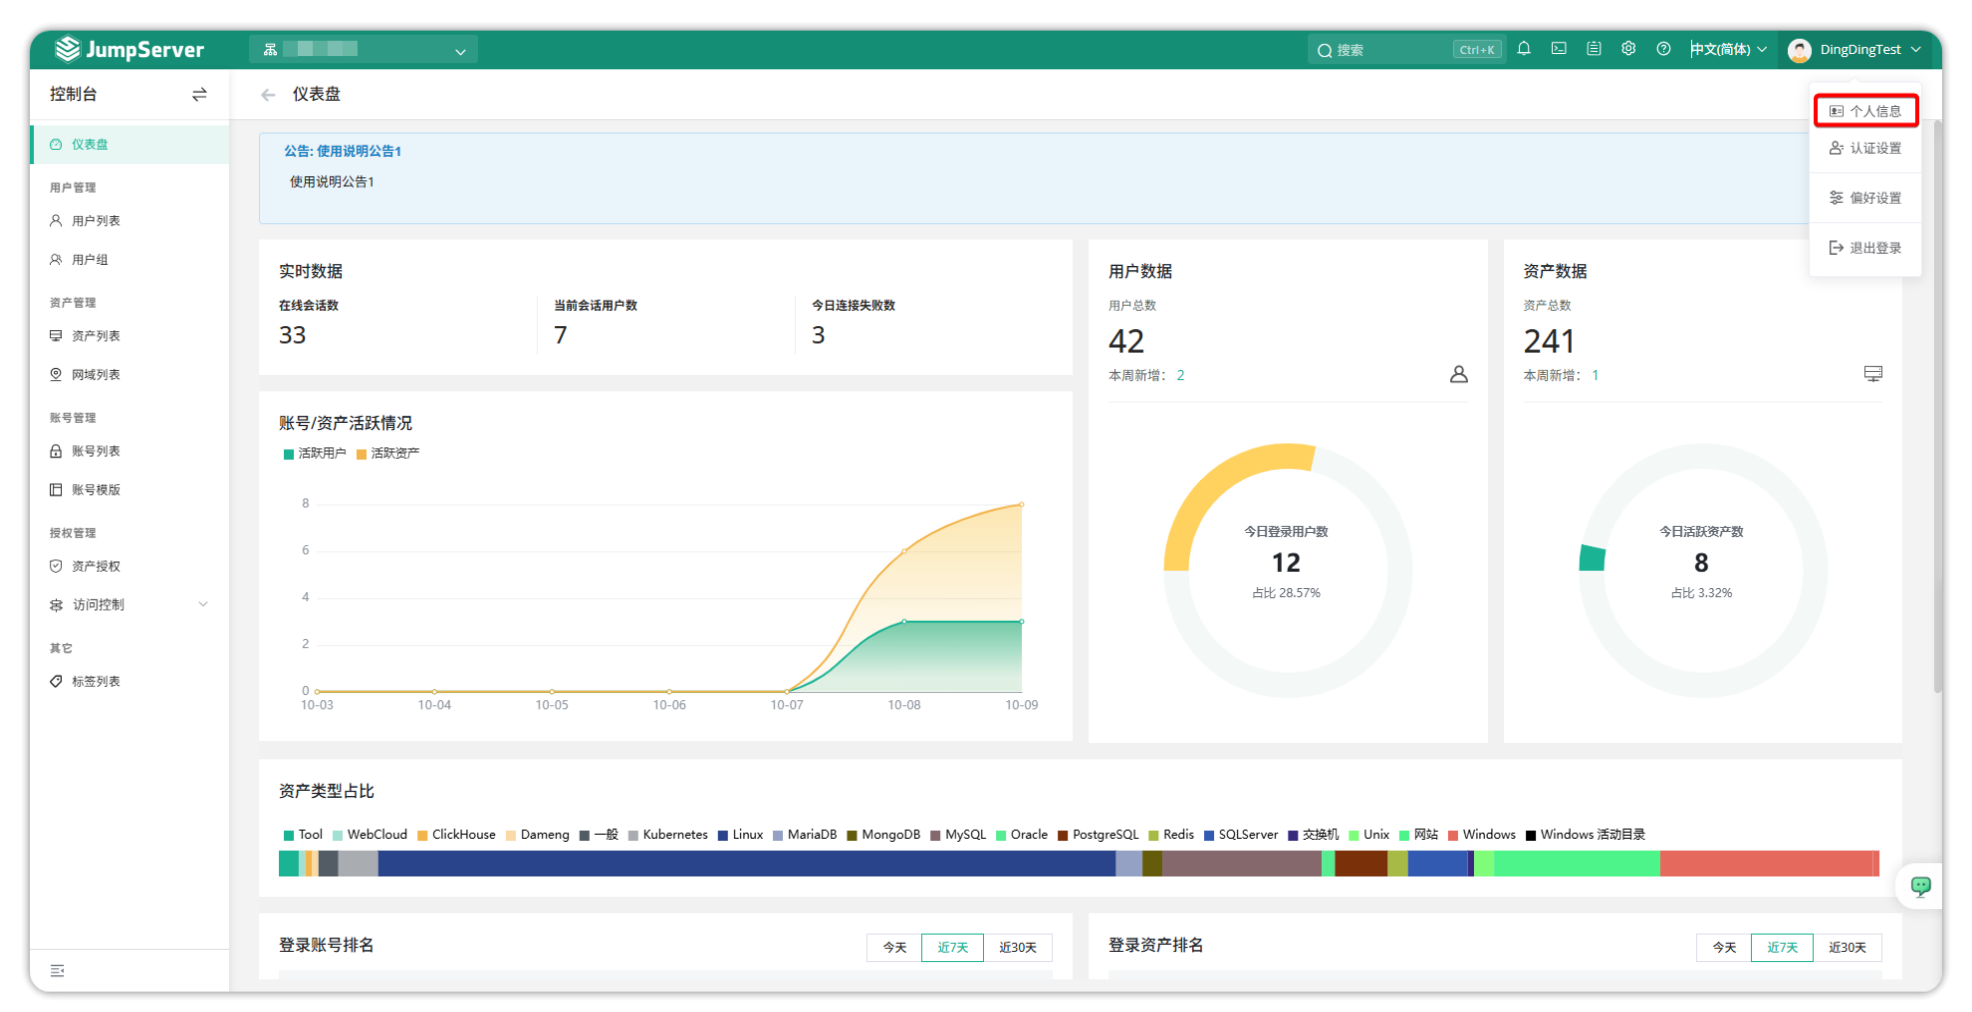Screen dimensions: 1972x1012
Task: Open system settings gear icon
Action: tap(1629, 49)
